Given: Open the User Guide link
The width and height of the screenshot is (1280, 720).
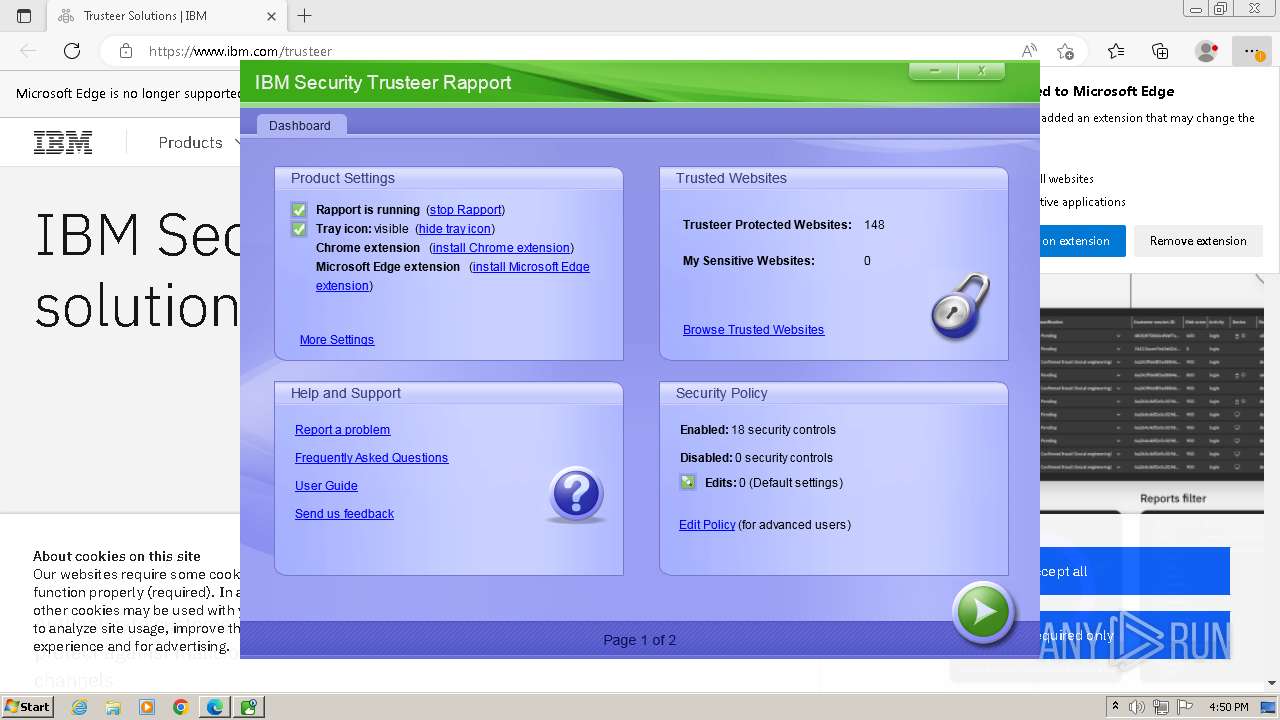Looking at the screenshot, I should click(x=326, y=486).
